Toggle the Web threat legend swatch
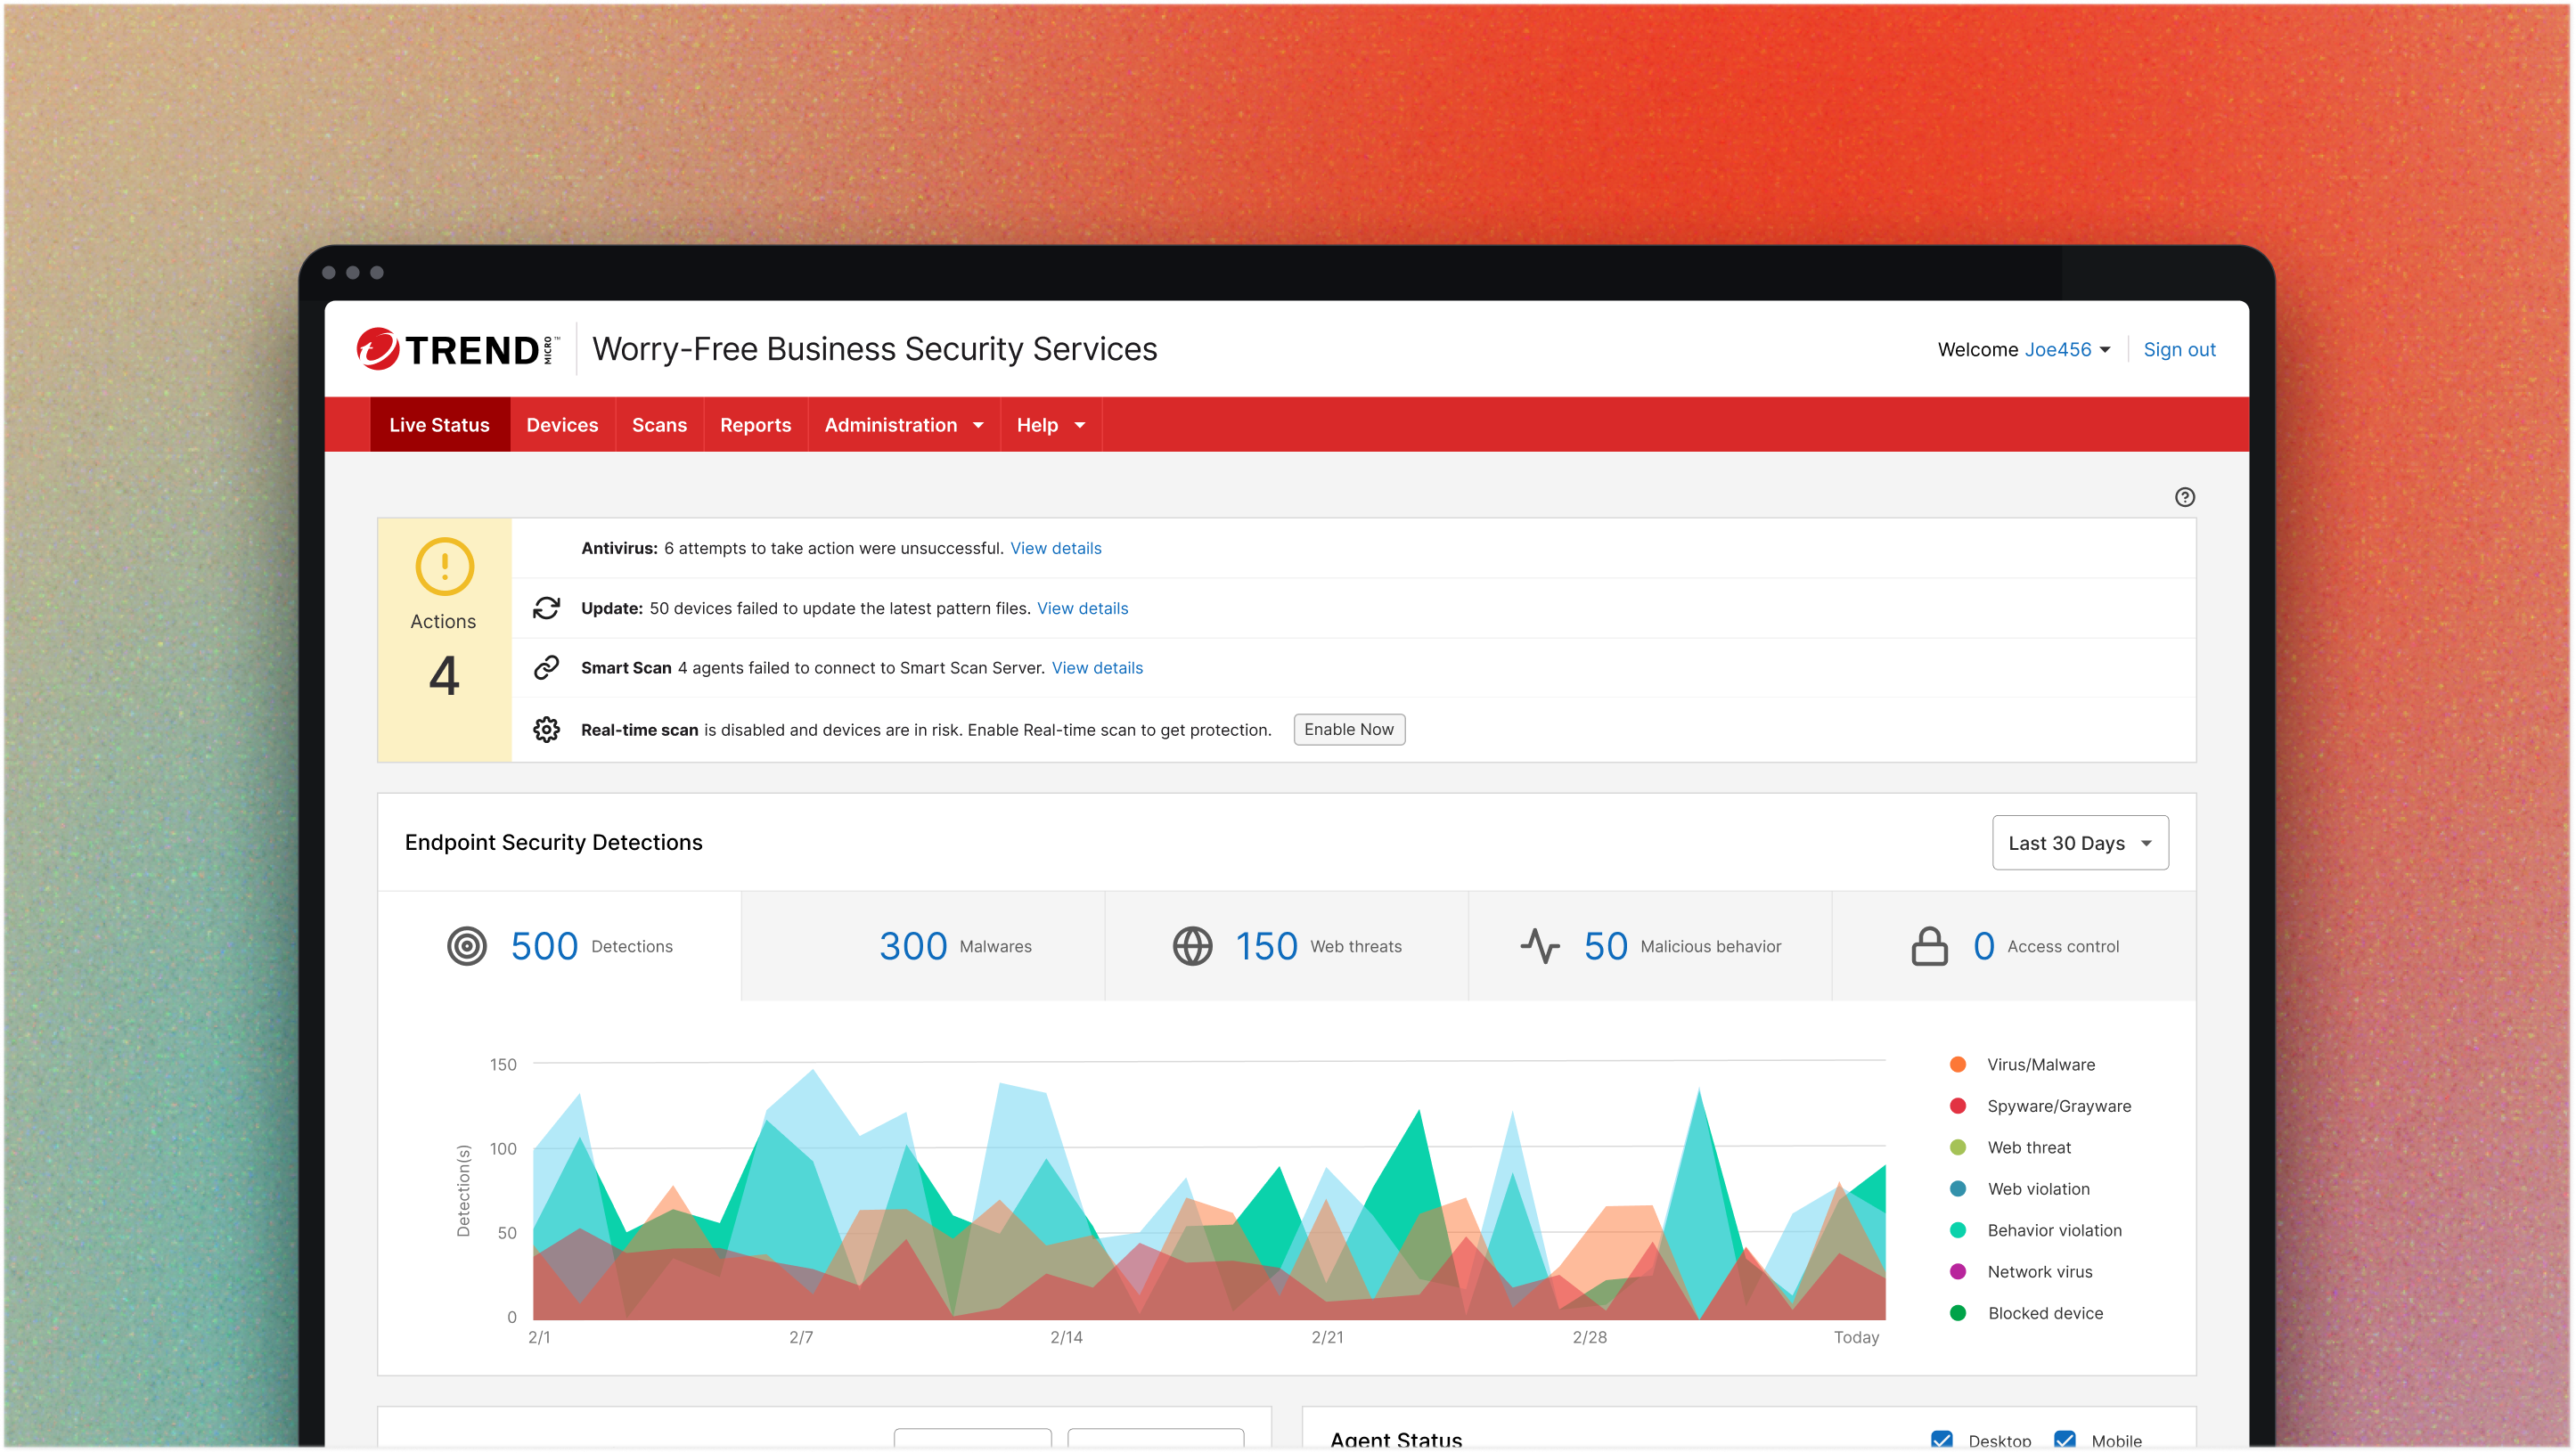This screenshot has height=1453, width=2576. (1958, 1147)
